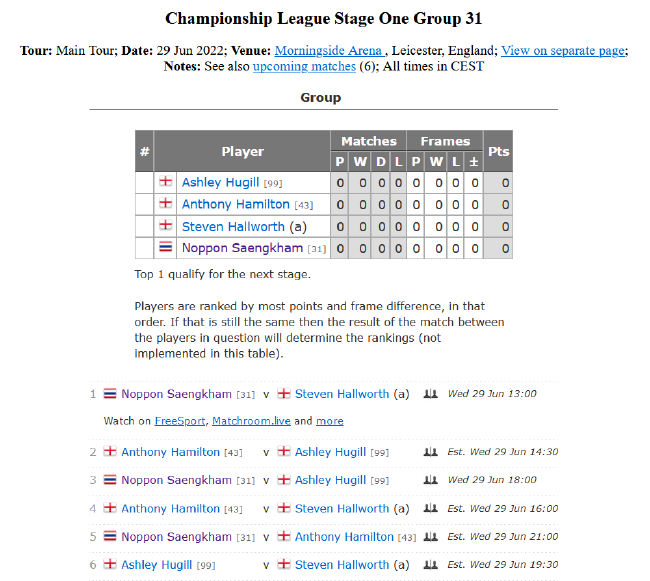Viewport: 650px width, 581px height.
Task: Open Ashley Hugill in the group table
Action: [x=220, y=182]
